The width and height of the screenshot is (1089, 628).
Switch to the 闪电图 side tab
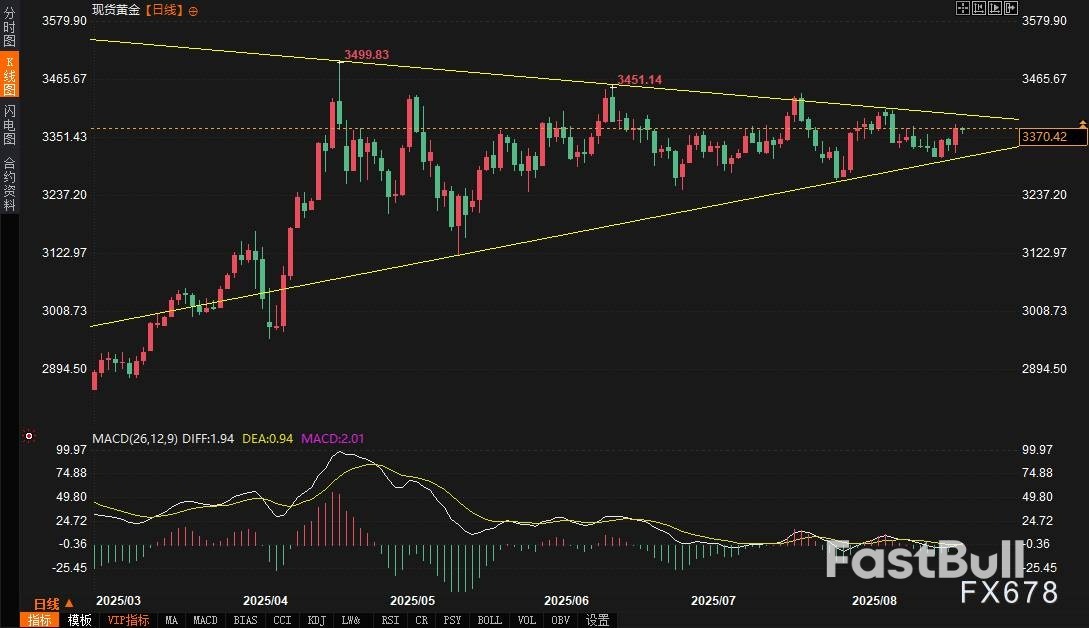pyautogui.click(x=9, y=123)
